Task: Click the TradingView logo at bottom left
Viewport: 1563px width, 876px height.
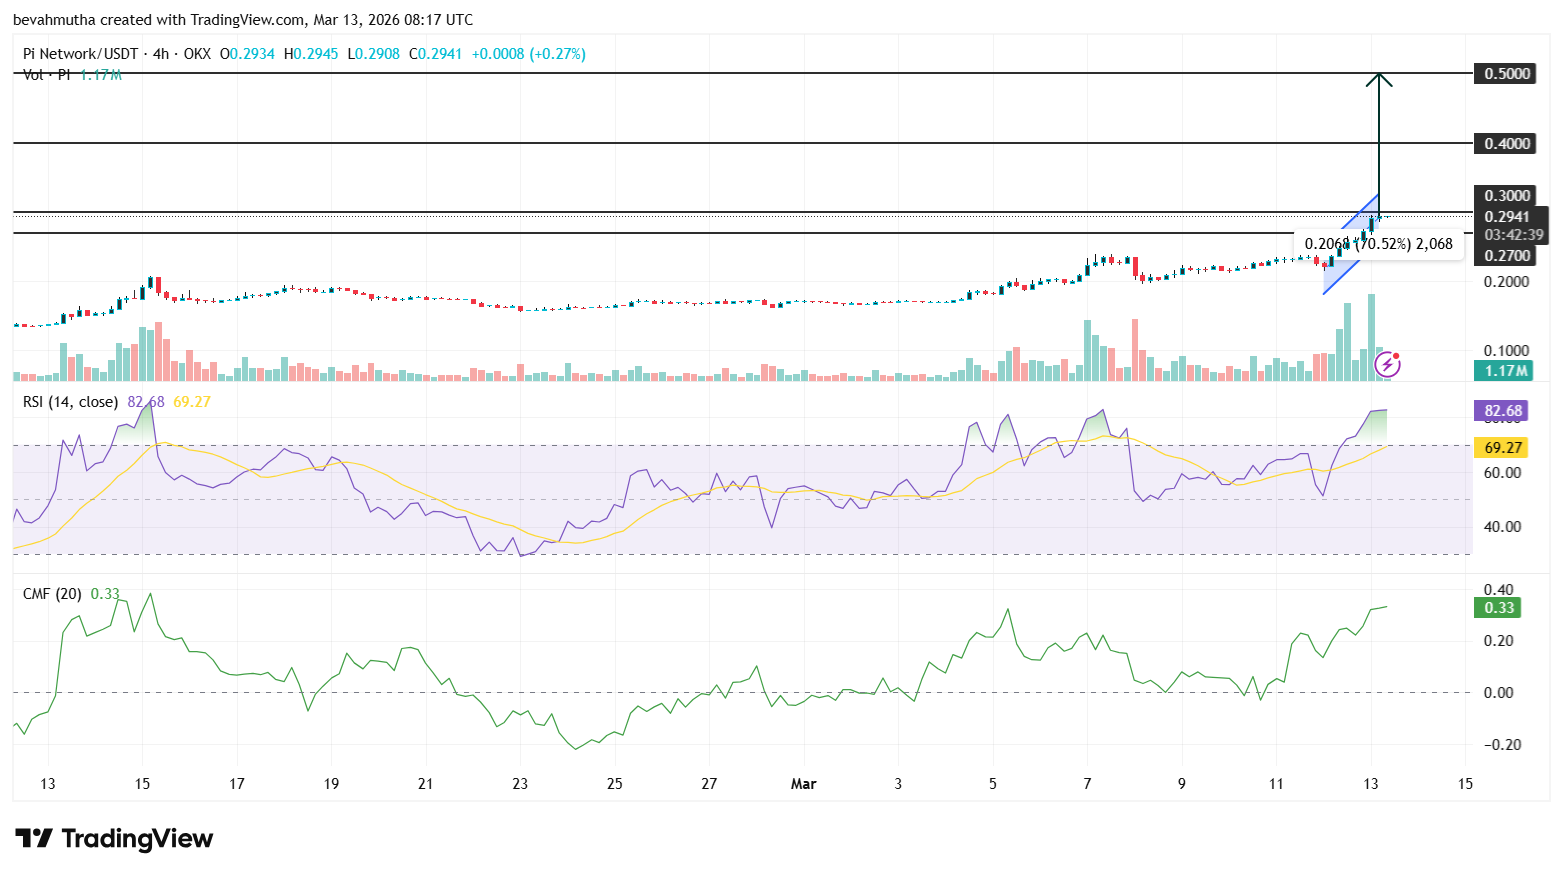Action: (x=113, y=838)
